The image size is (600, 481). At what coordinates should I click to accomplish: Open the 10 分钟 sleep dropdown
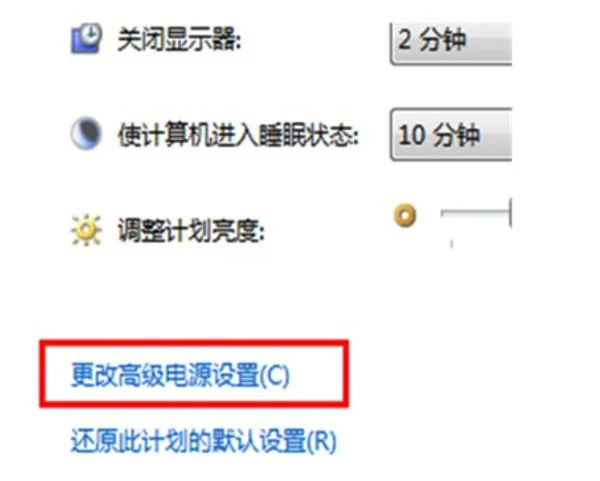451,134
